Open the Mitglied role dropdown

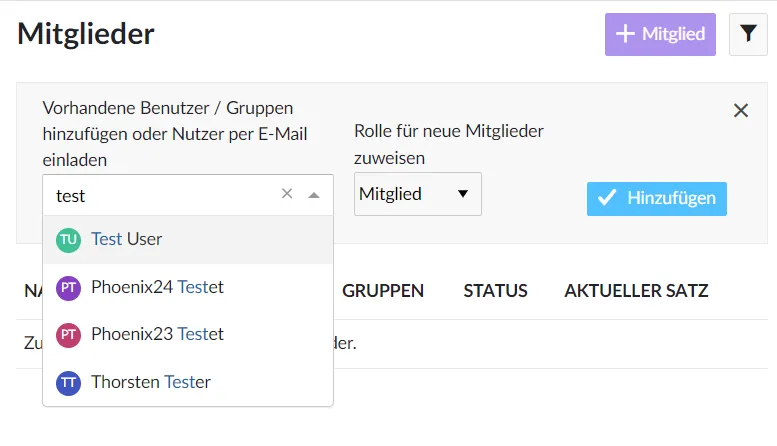[x=418, y=194]
